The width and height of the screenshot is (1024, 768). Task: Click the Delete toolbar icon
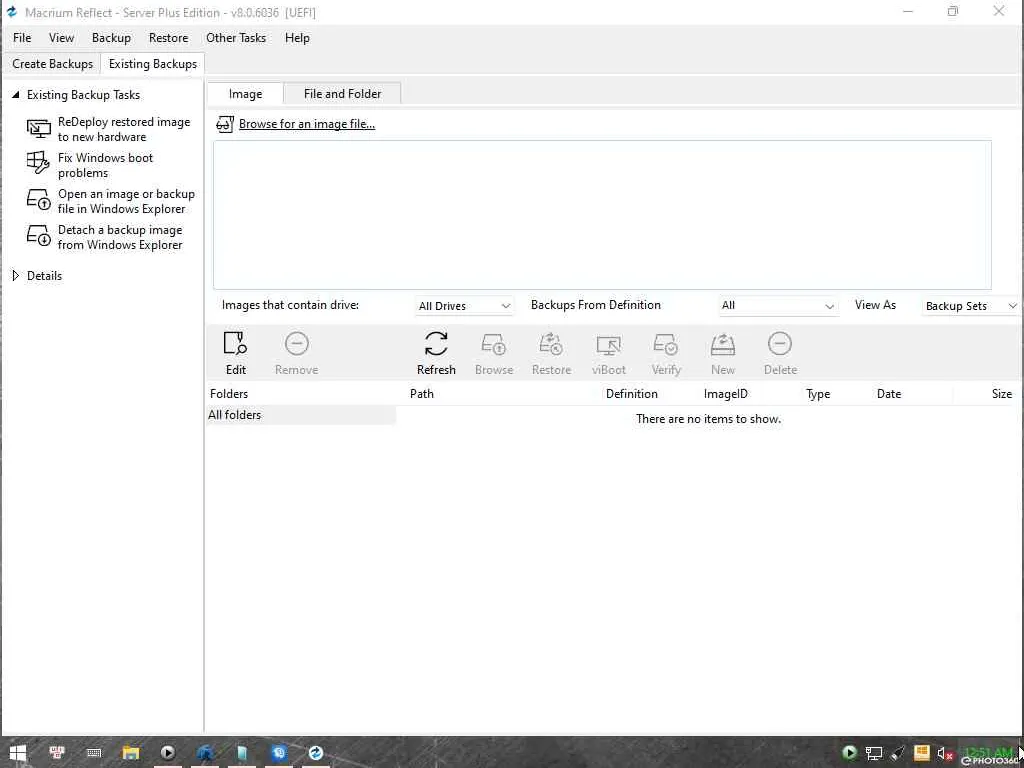780,344
